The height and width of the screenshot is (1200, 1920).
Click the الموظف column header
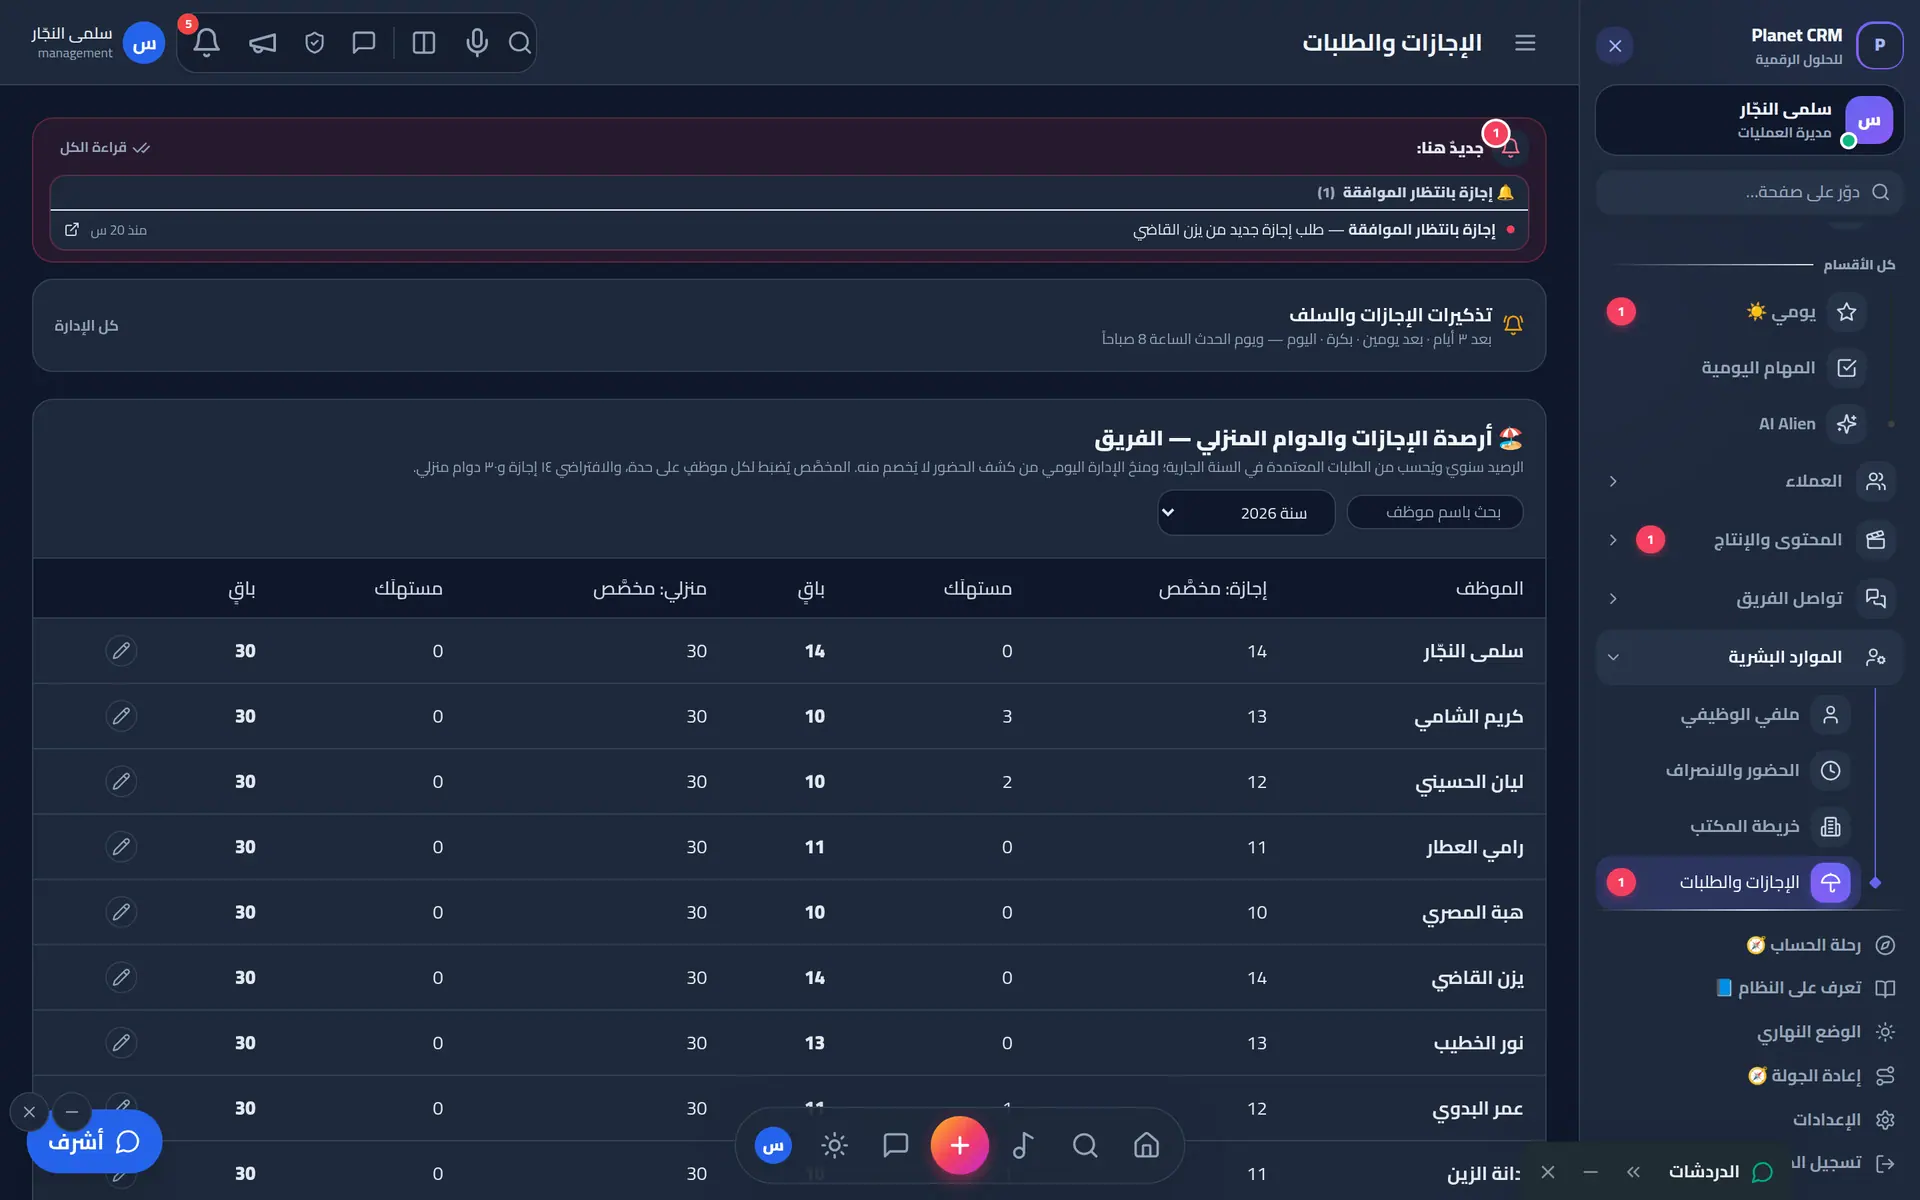[1489, 588]
